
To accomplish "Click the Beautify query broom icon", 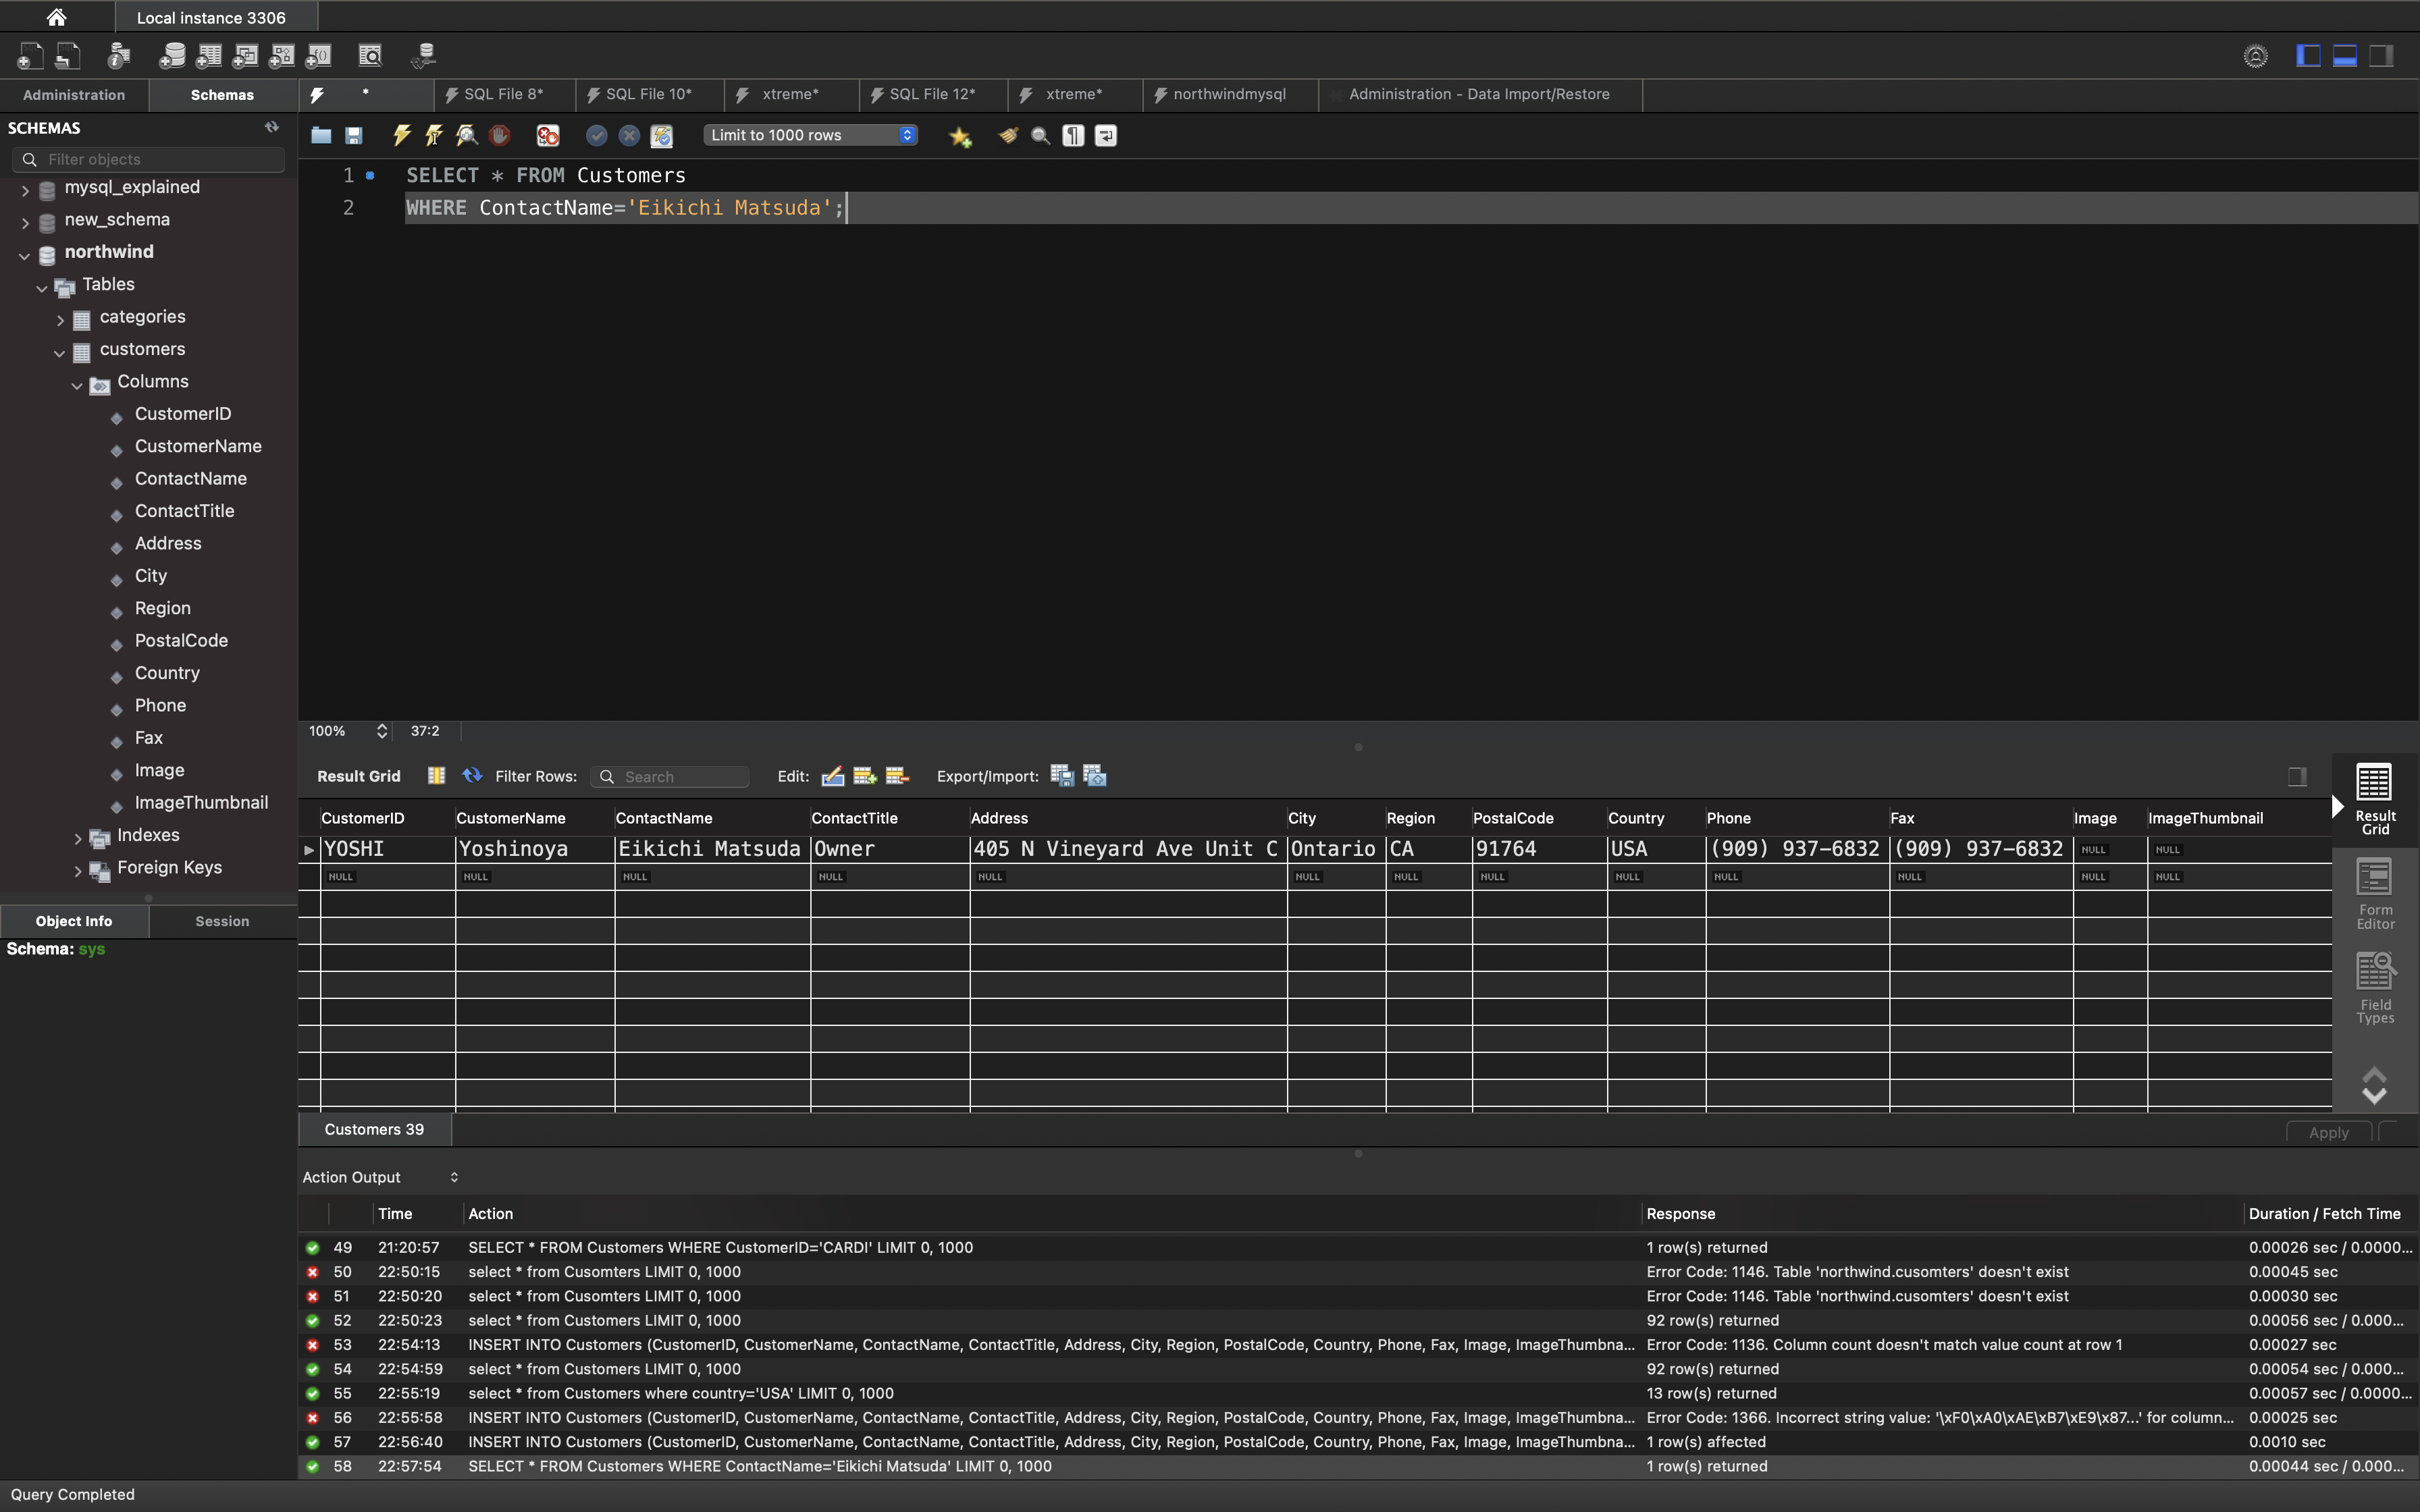I will click(x=1008, y=135).
